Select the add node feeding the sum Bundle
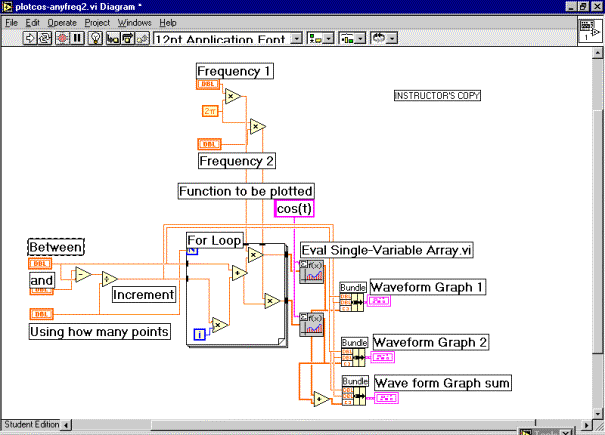This screenshot has height=435, width=605. (x=321, y=399)
